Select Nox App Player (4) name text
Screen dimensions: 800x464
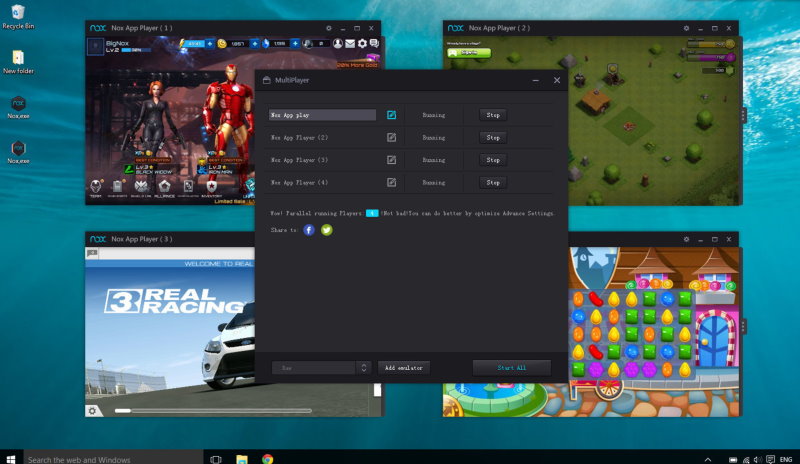click(299, 182)
